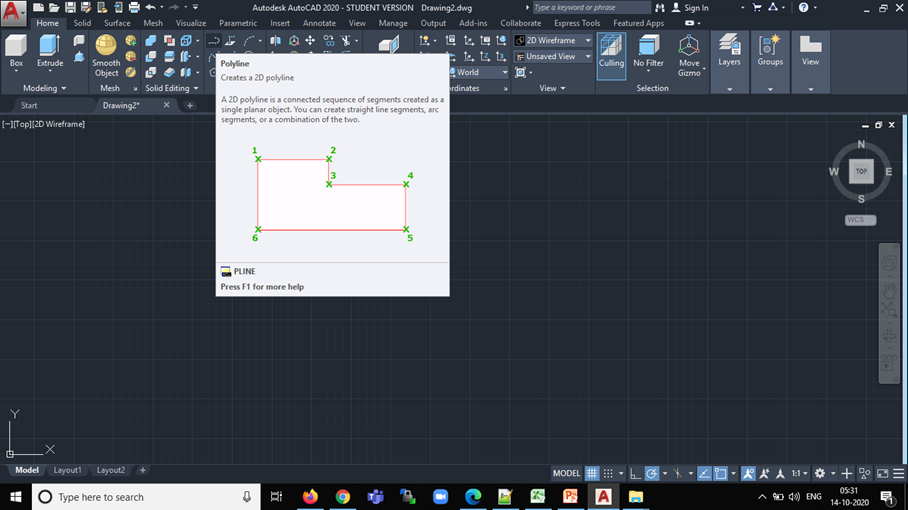Viewport: 908px width, 510px height.
Task: Click the Undo arrow
Action: pos(151,8)
